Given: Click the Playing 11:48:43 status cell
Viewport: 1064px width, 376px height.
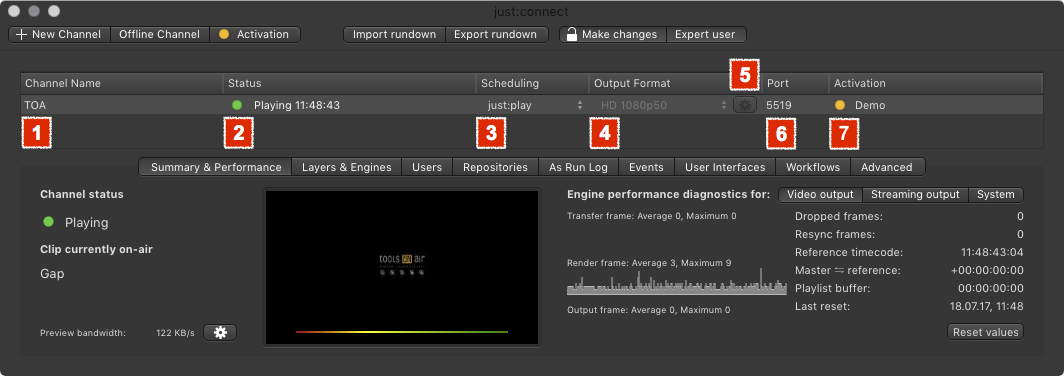Looking at the screenshot, I should coord(349,105).
